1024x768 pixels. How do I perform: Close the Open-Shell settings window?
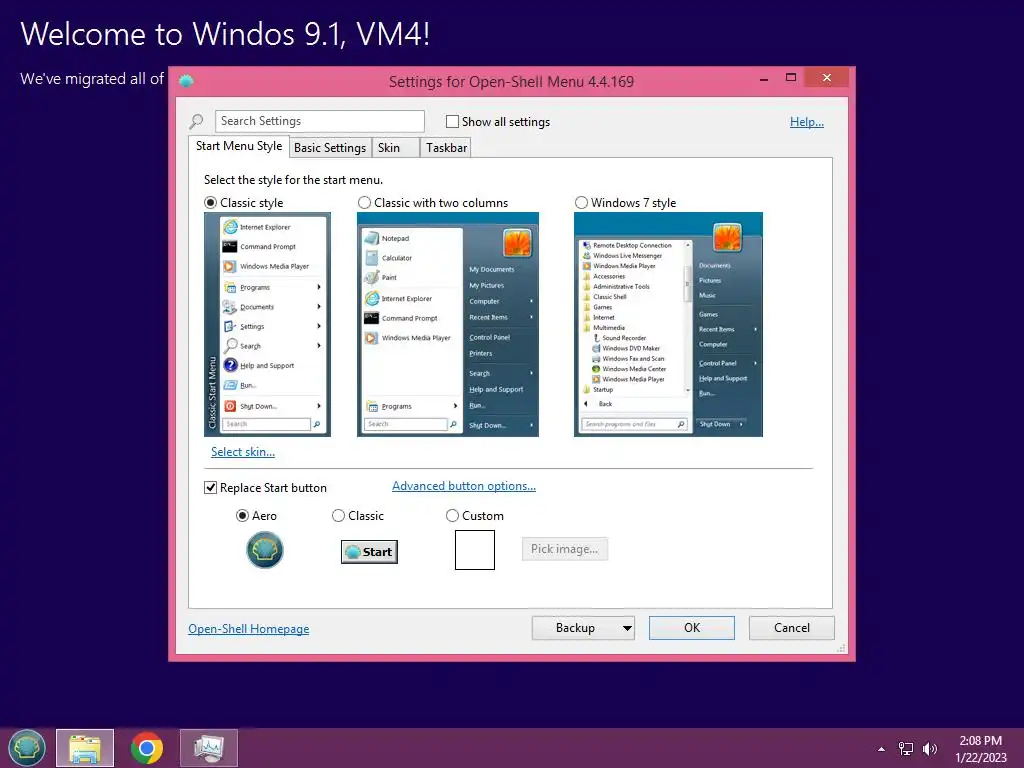[x=827, y=78]
